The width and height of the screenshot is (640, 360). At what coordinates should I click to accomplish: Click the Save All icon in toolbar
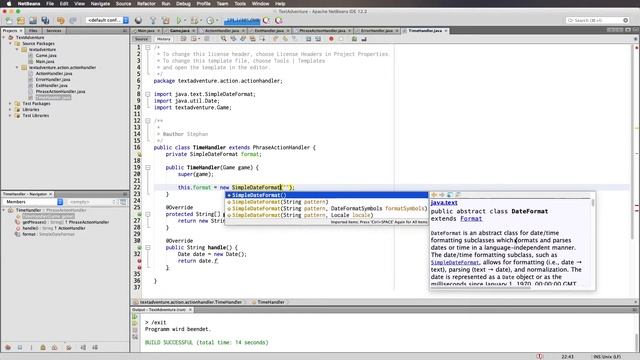pyautogui.click(x=45, y=20)
